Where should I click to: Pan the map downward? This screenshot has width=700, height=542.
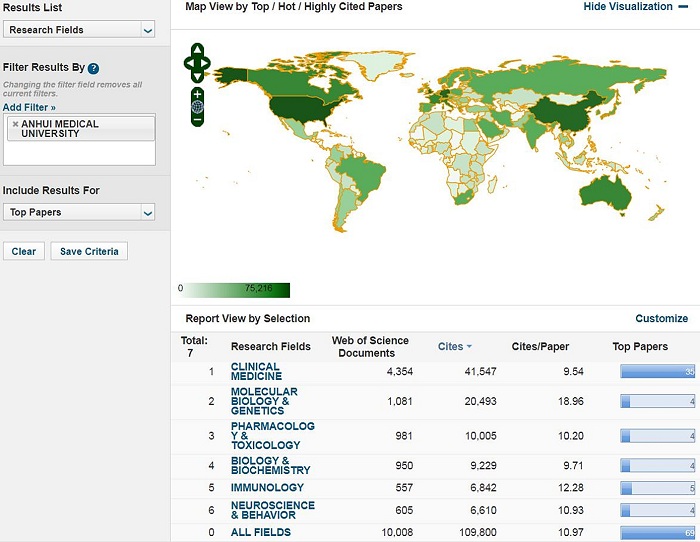click(x=198, y=75)
